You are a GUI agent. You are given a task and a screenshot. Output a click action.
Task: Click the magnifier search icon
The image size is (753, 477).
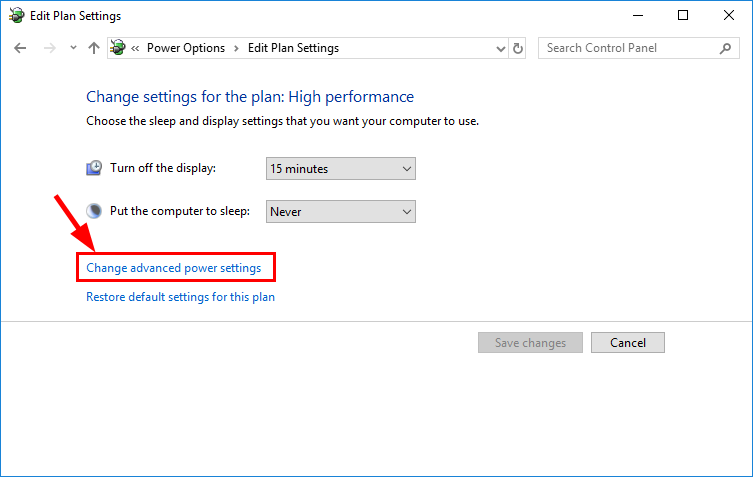pos(726,48)
